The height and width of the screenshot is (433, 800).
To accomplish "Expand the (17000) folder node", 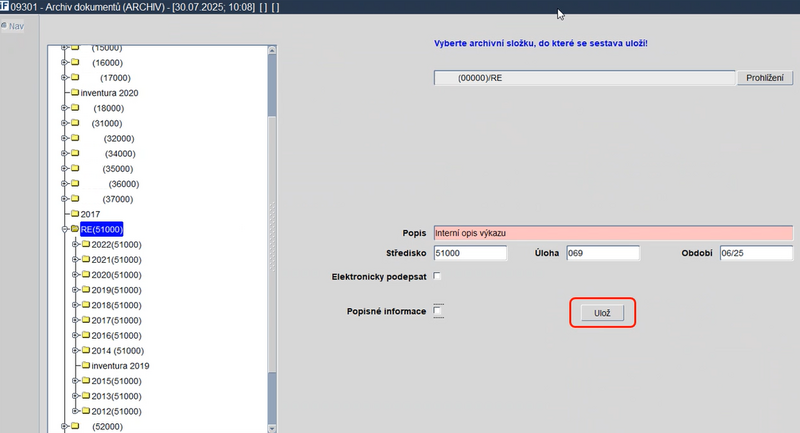I will pos(65,78).
